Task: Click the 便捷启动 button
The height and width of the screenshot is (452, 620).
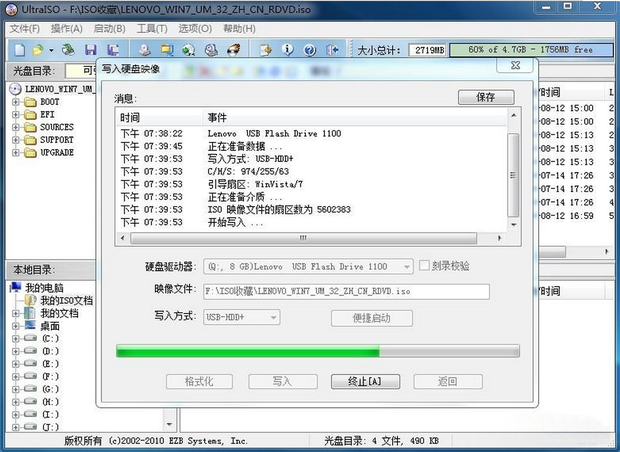Action: (x=372, y=318)
